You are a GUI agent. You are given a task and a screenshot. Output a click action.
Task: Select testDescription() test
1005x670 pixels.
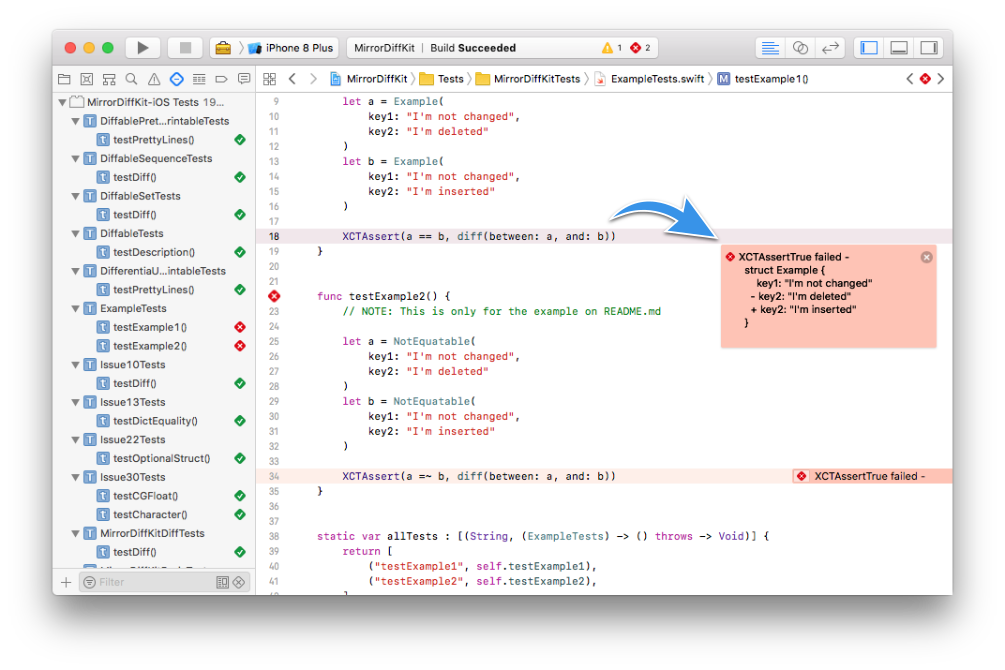[x=154, y=252]
